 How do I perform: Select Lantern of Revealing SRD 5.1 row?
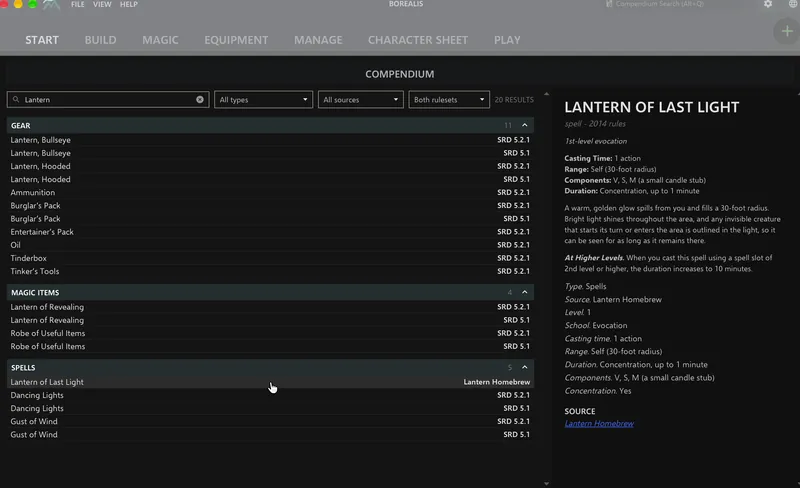tap(270, 320)
